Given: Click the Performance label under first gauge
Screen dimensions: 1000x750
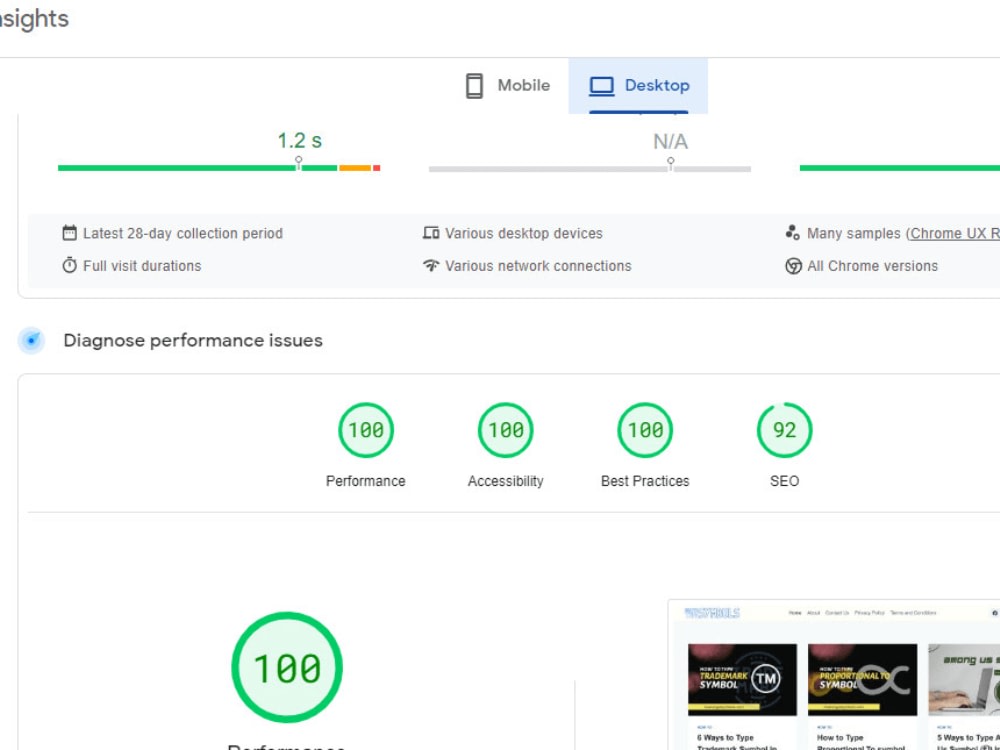Looking at the screenshot, I should click(365, 481).
